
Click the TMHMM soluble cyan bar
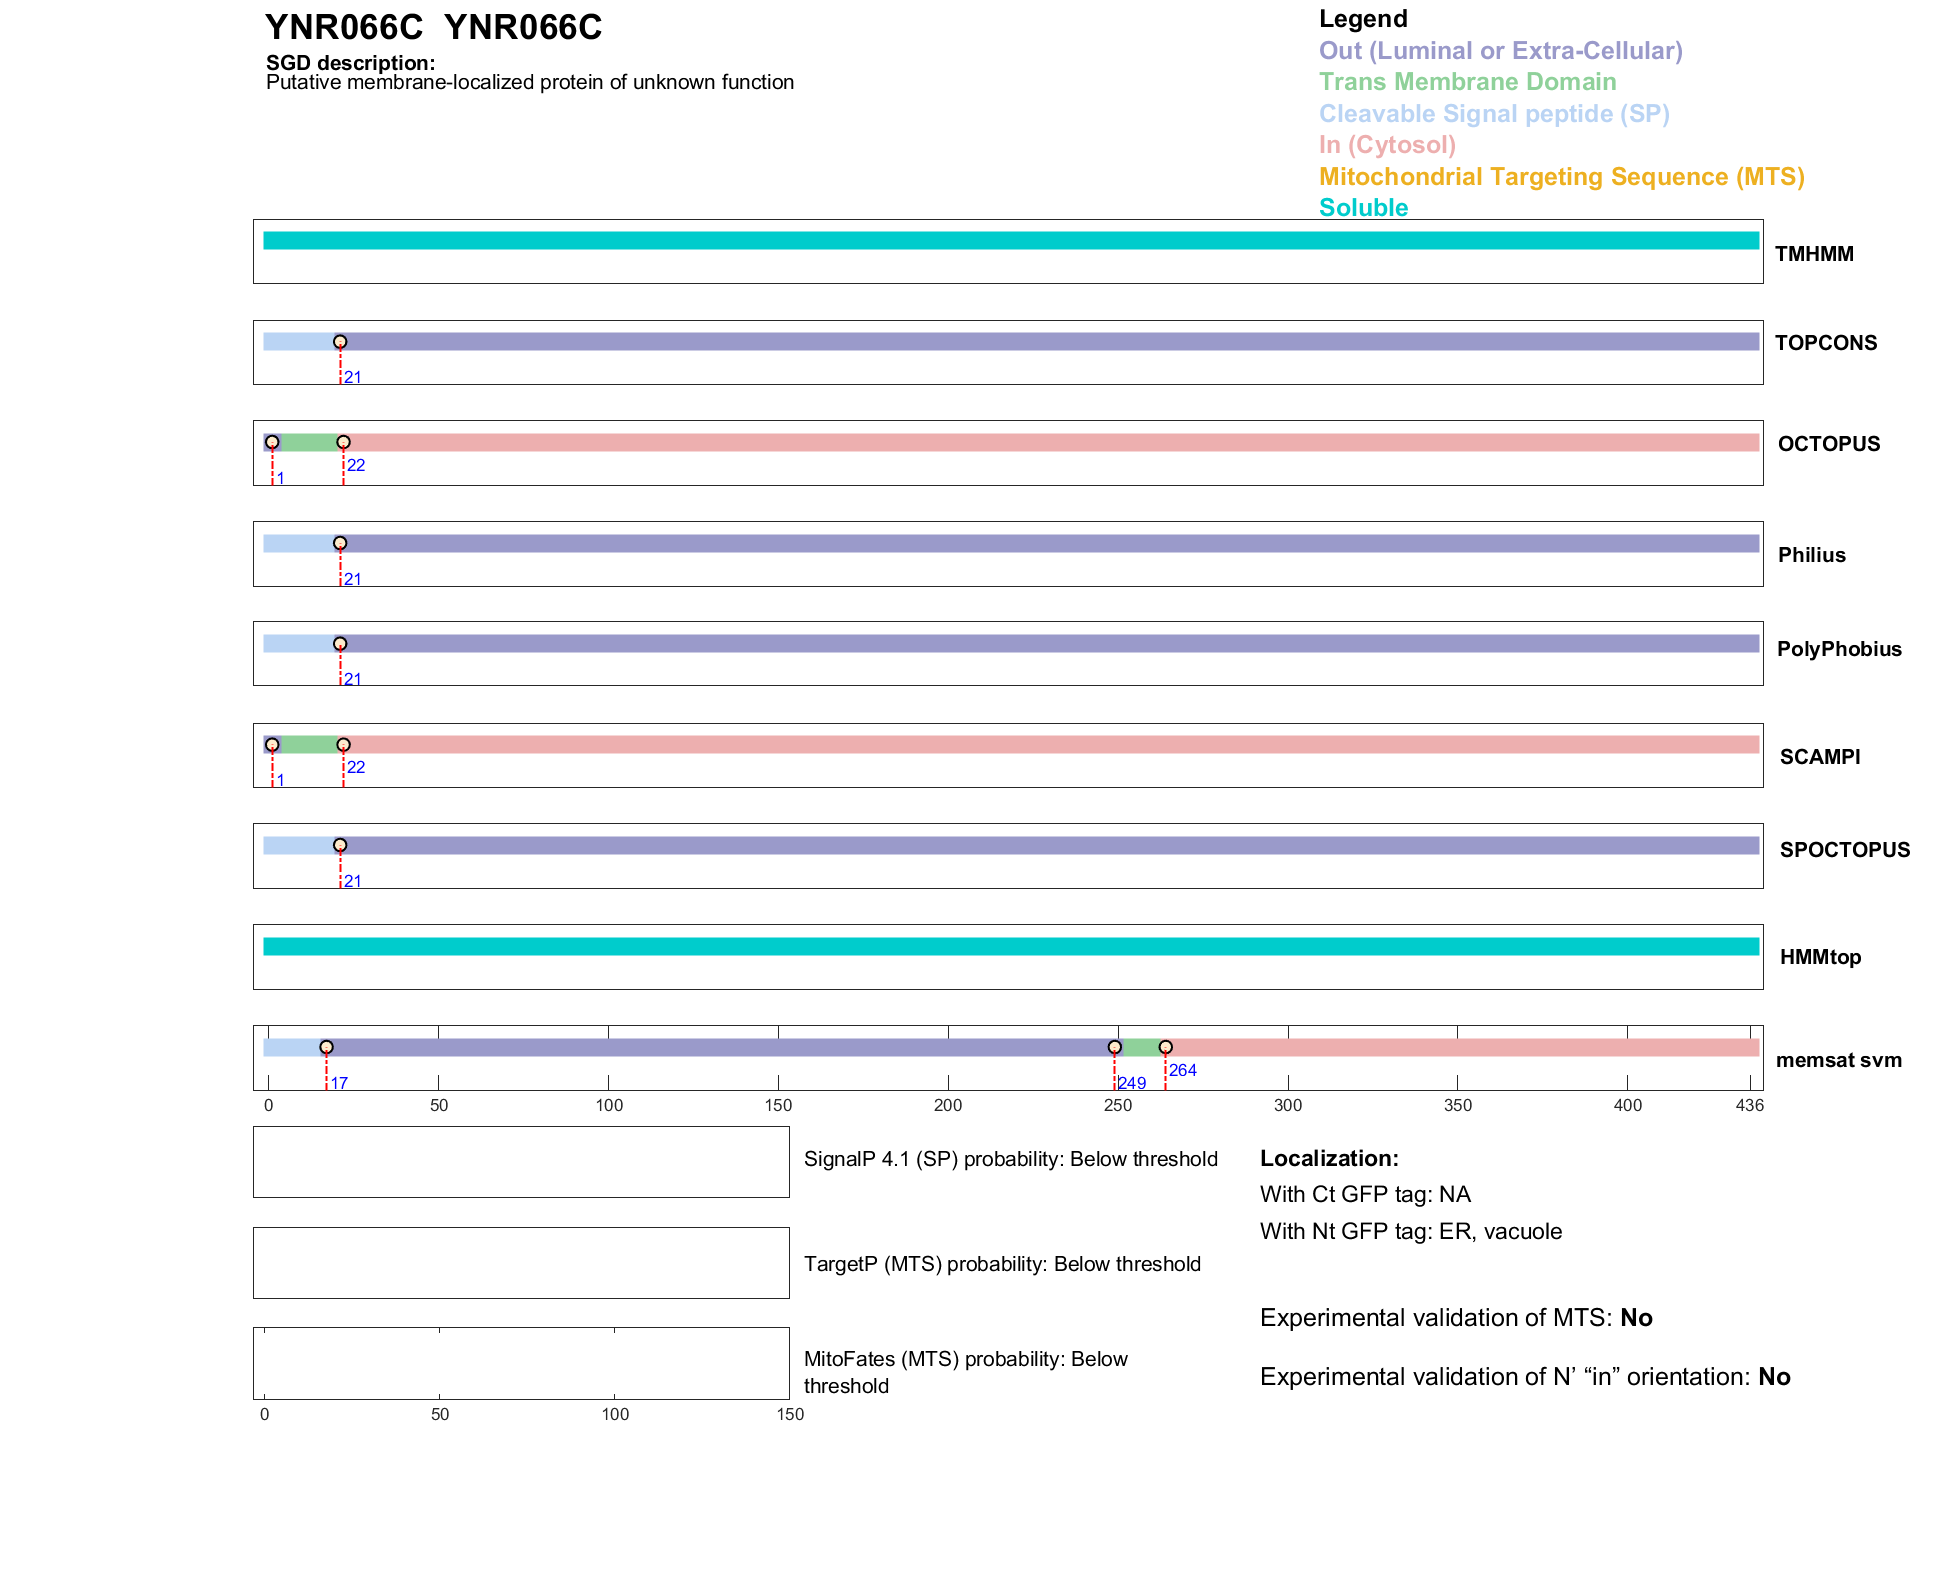(x=1010, y=241)
